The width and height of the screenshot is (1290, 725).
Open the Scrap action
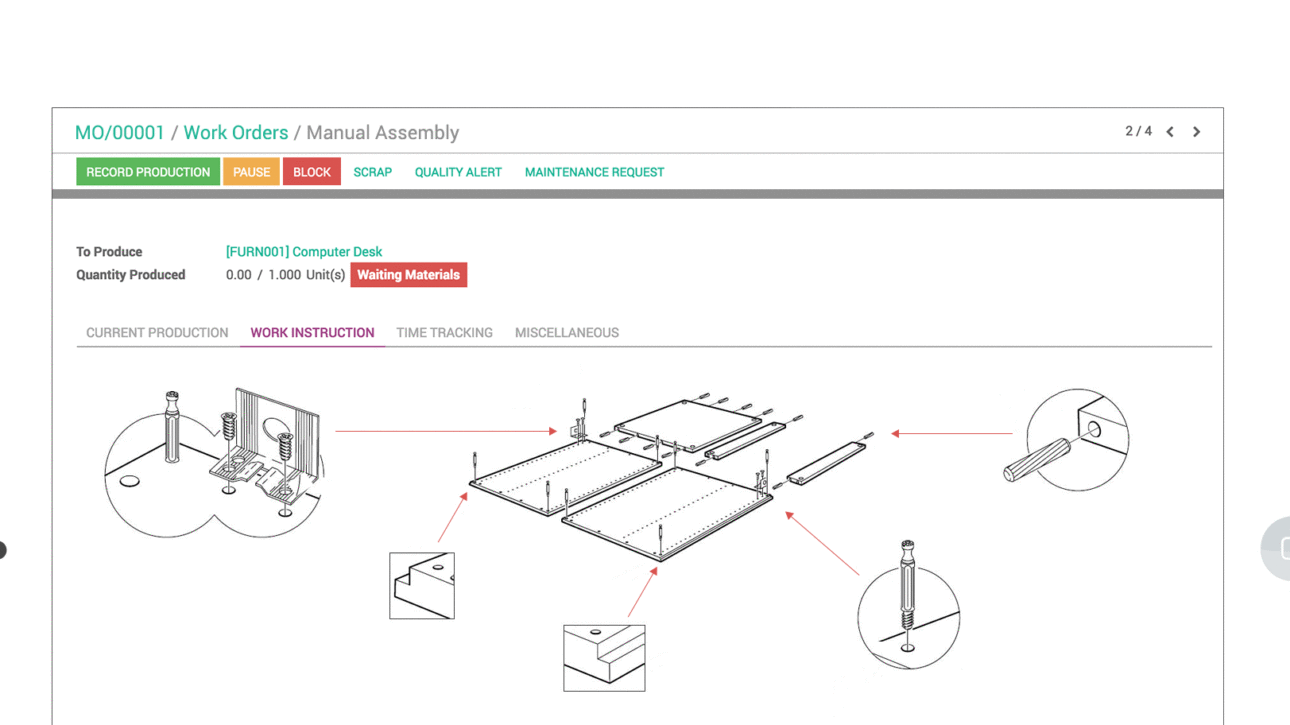[x=373, y=172]
